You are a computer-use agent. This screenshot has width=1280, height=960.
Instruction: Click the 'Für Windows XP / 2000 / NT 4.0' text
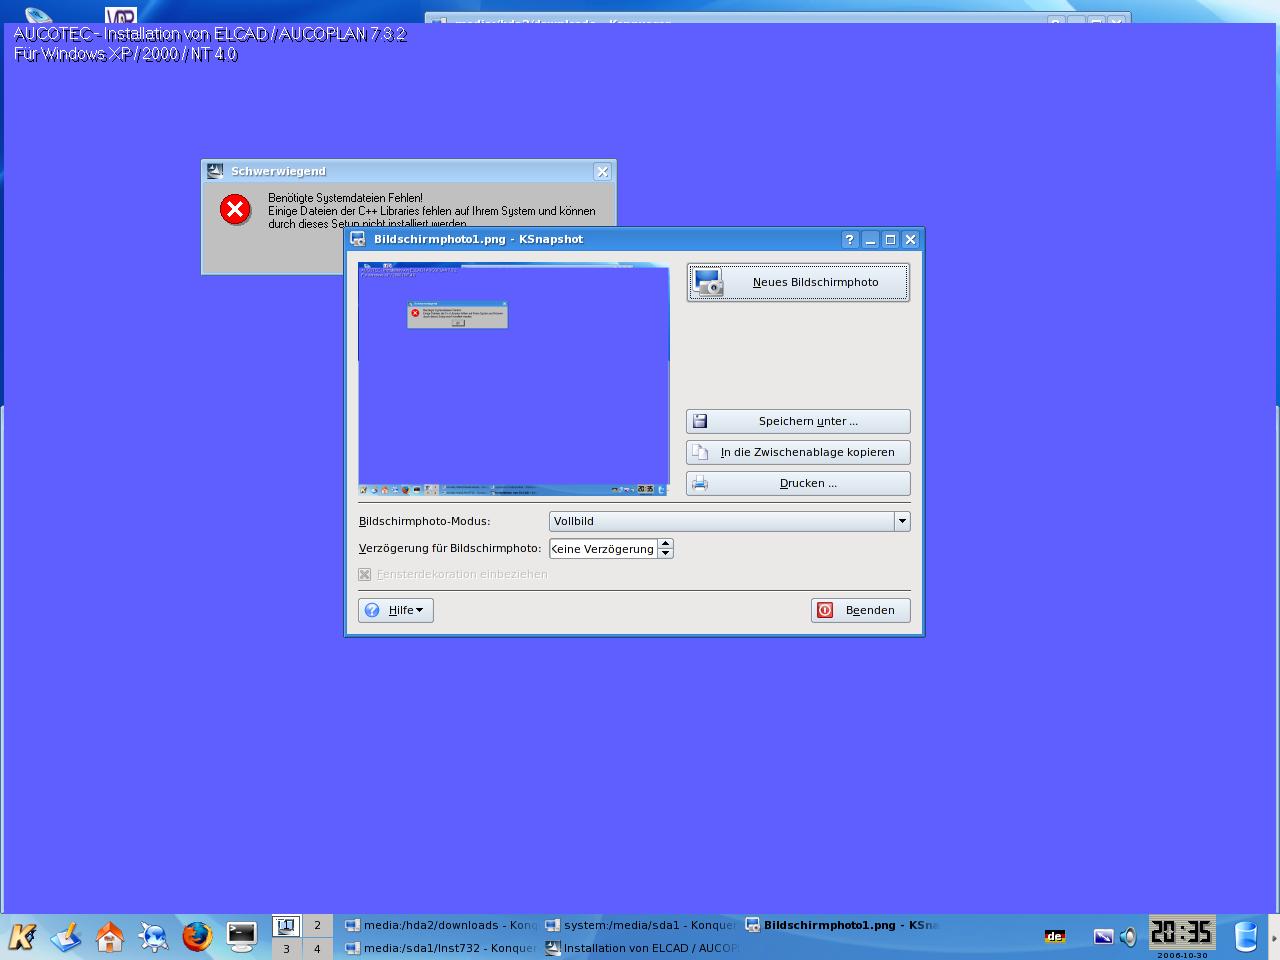click(x=126, y=54)
